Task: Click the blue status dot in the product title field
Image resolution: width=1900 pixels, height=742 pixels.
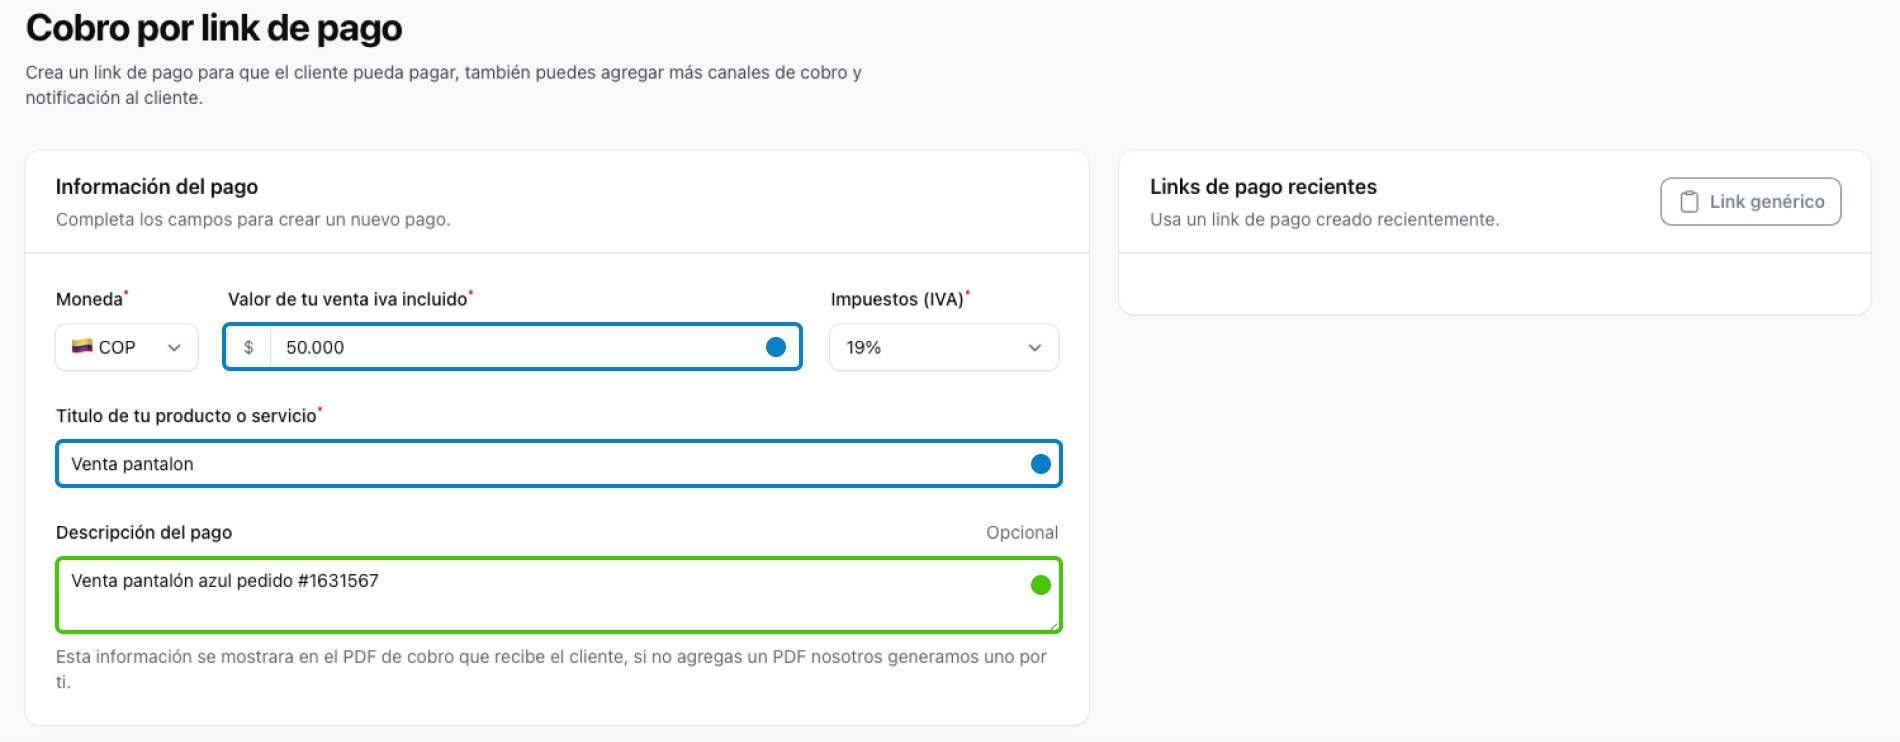Action: coord(1041,463)
